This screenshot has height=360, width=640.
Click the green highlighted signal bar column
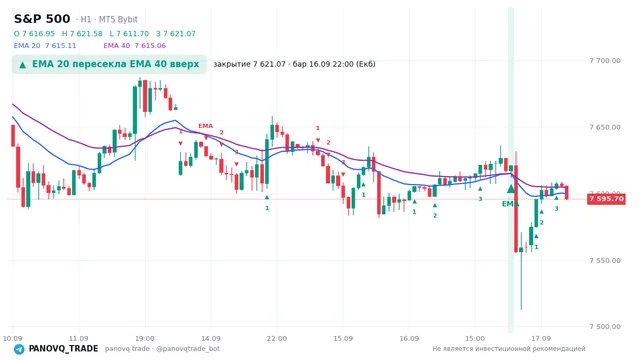pos(511,170)
